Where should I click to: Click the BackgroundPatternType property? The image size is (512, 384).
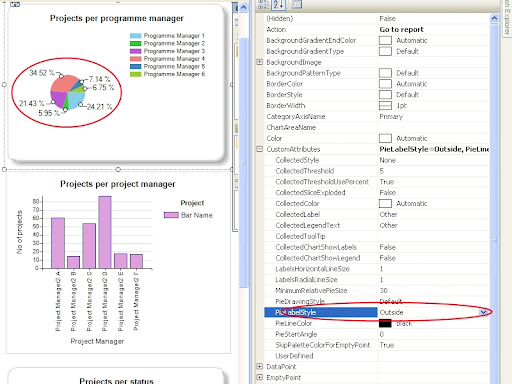tap(303, 73)
